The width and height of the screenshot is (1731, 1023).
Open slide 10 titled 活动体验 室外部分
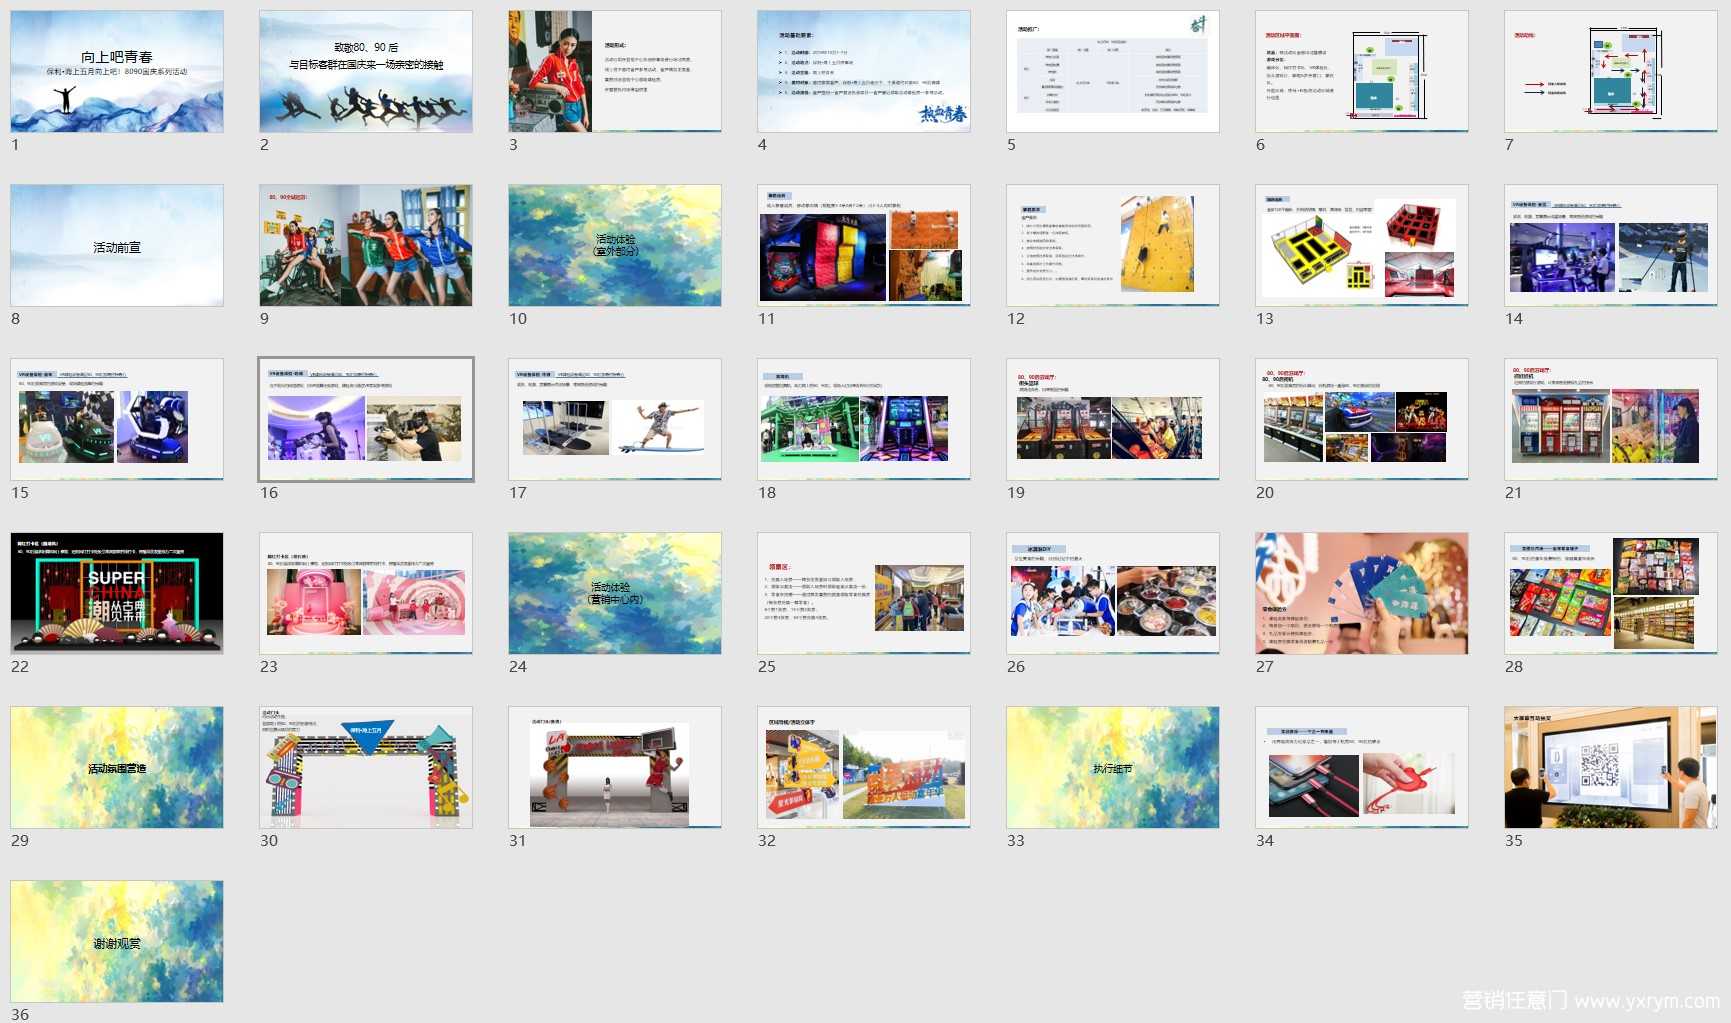(615, 246)
